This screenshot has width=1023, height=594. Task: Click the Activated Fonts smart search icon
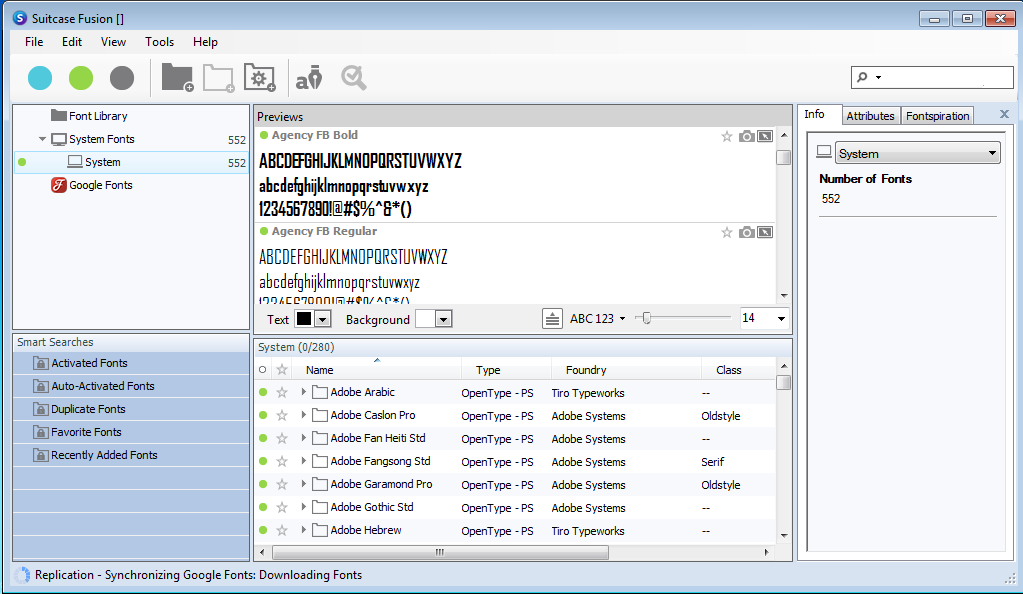[x=40, y=363]
